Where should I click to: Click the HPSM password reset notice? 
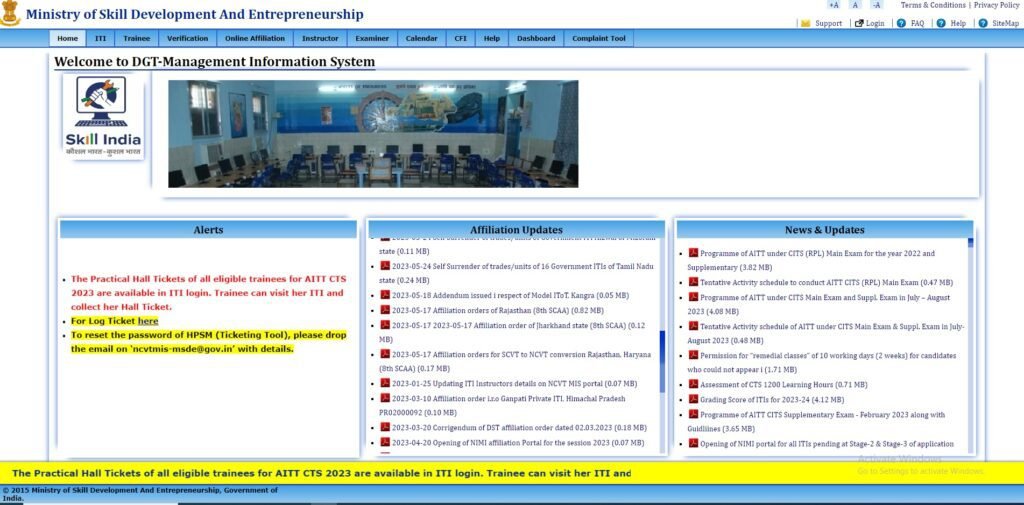pyautogui.click(x=208, y=342)
